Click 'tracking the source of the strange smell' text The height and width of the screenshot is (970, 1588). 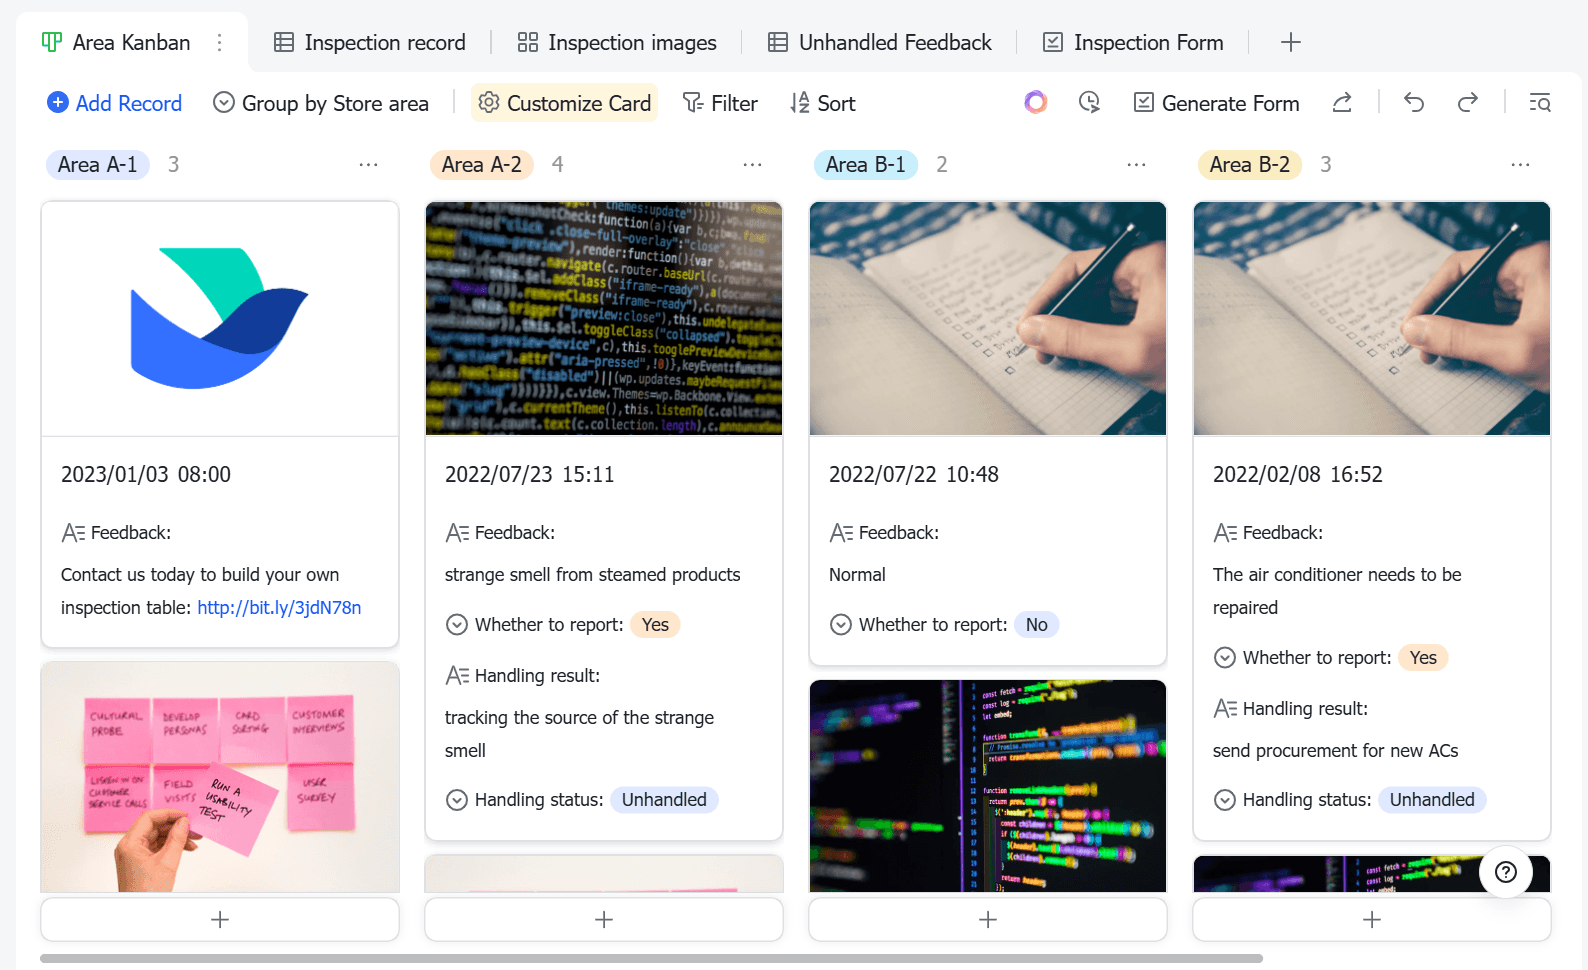[580, 734]
